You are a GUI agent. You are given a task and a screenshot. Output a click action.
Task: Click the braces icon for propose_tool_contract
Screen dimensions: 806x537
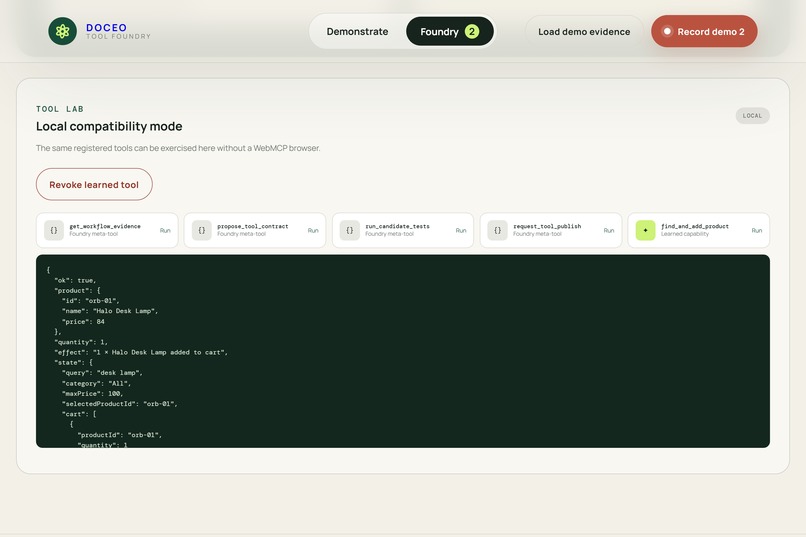pyautogui.click(x=202, y=230)
